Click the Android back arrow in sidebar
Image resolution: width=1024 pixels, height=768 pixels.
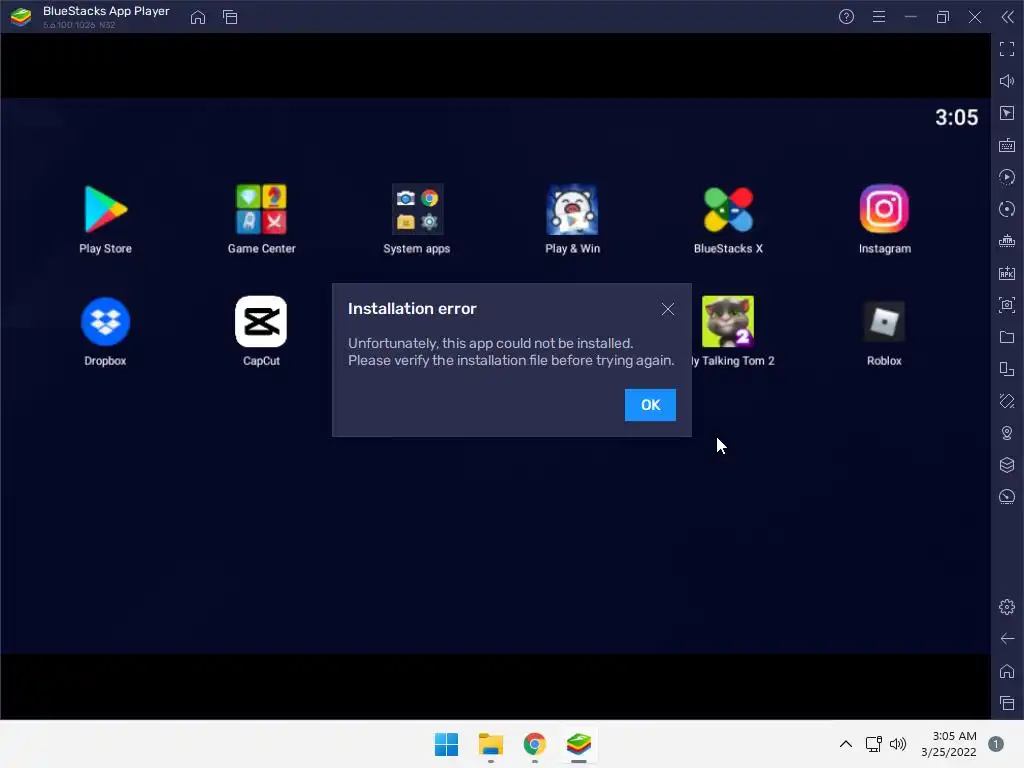tap(1007, 639)
